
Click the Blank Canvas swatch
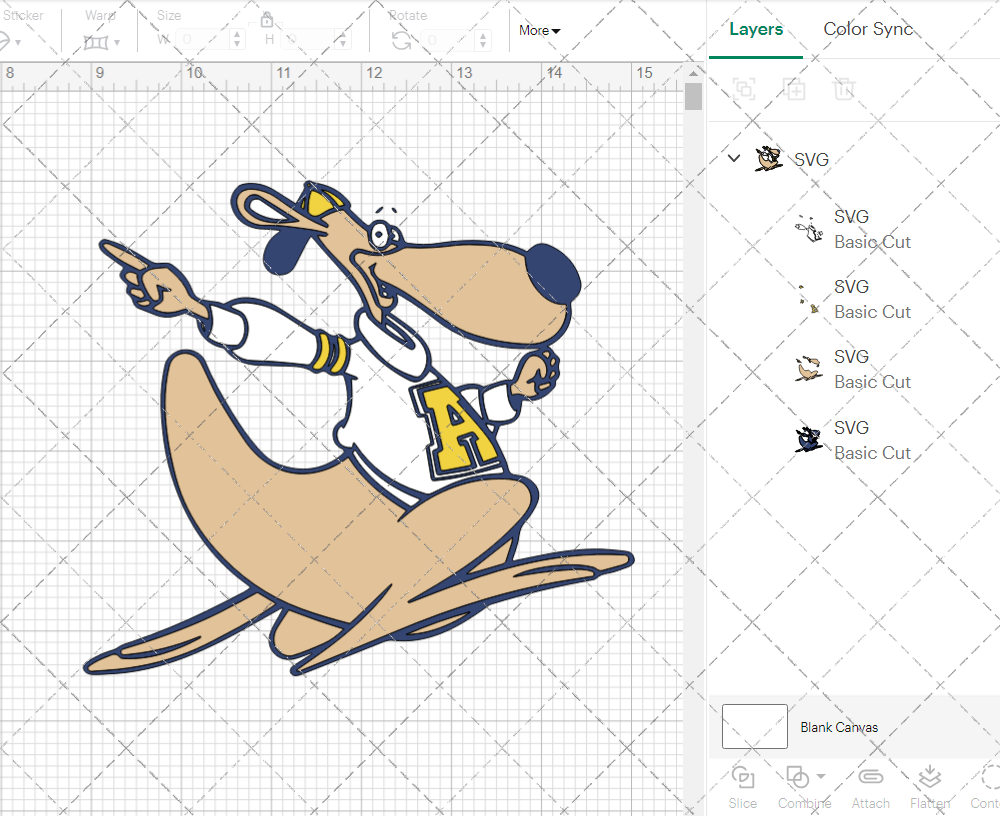pos(754,726)
